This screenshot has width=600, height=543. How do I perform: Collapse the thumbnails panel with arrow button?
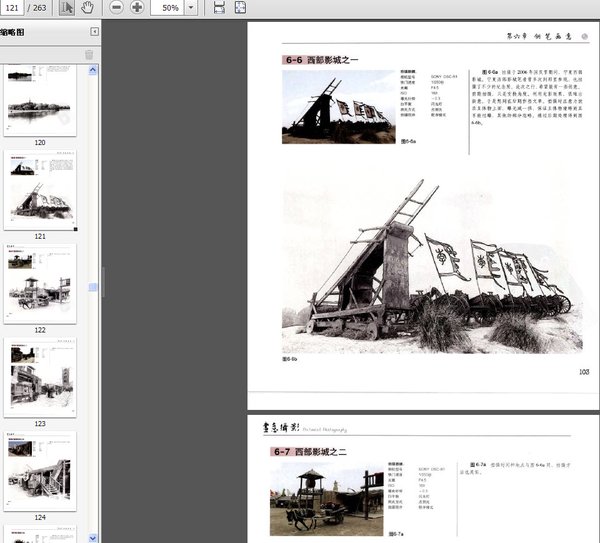(x=95, y=32)
